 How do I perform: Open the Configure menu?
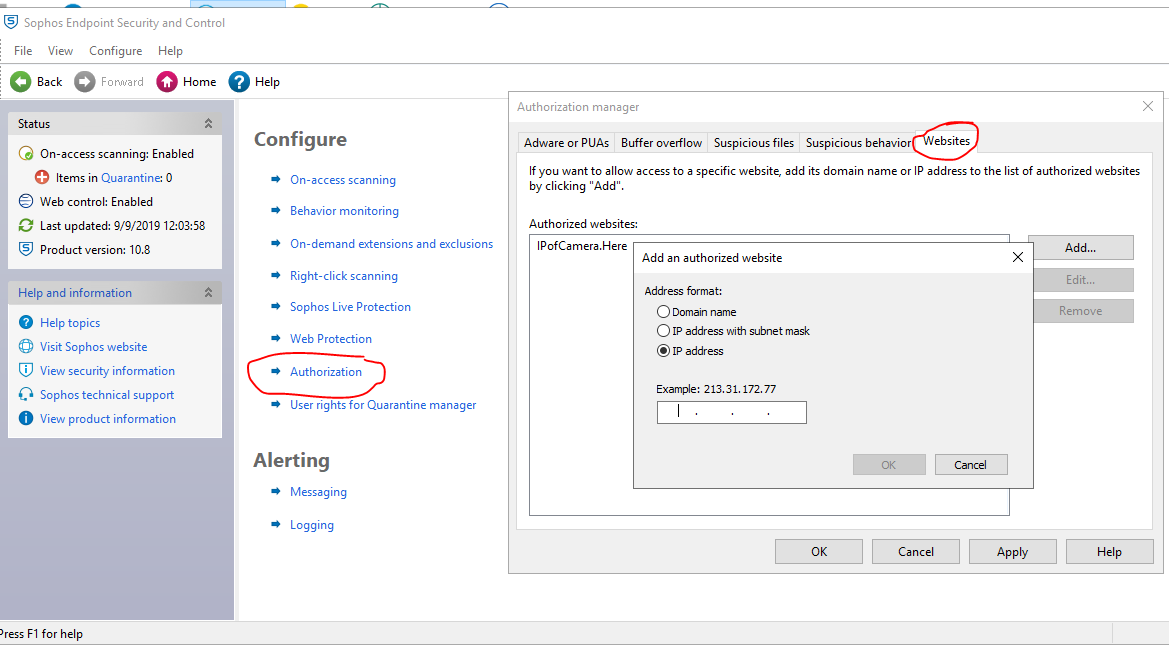point(116,51)
